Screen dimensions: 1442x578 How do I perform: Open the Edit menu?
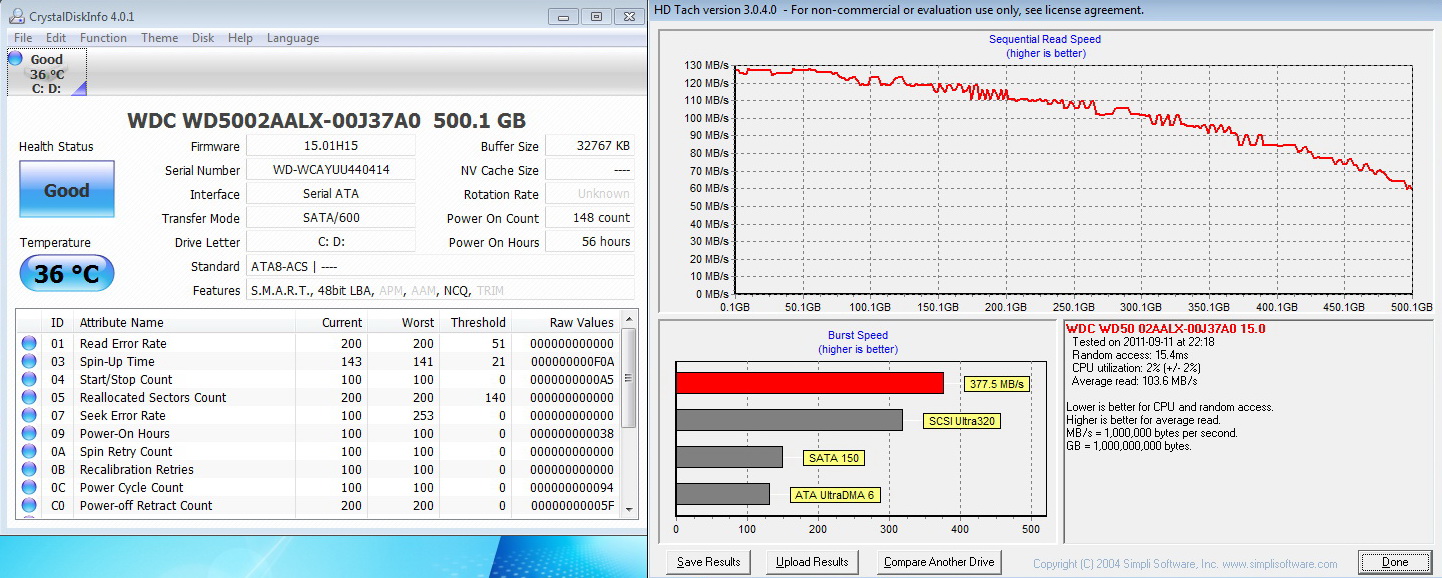pyautogui.click(x=56, y=38)
